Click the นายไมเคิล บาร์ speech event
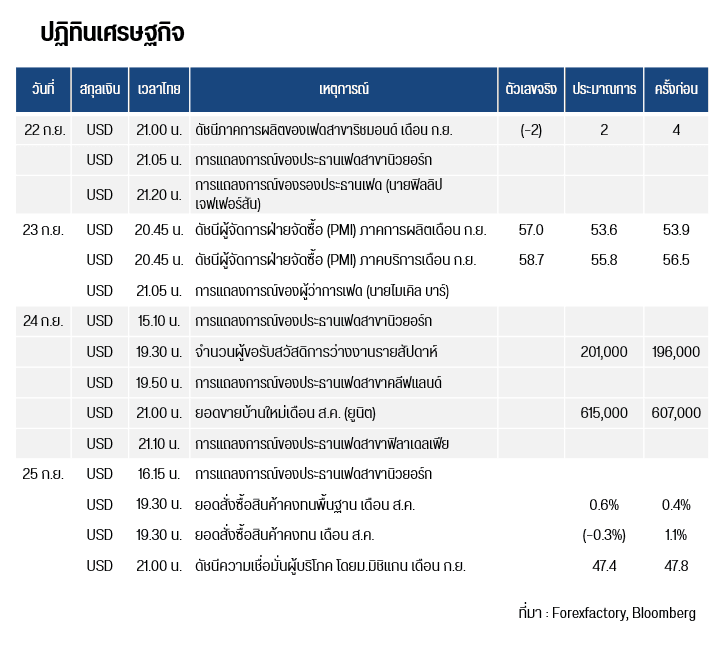 (322, 291)
